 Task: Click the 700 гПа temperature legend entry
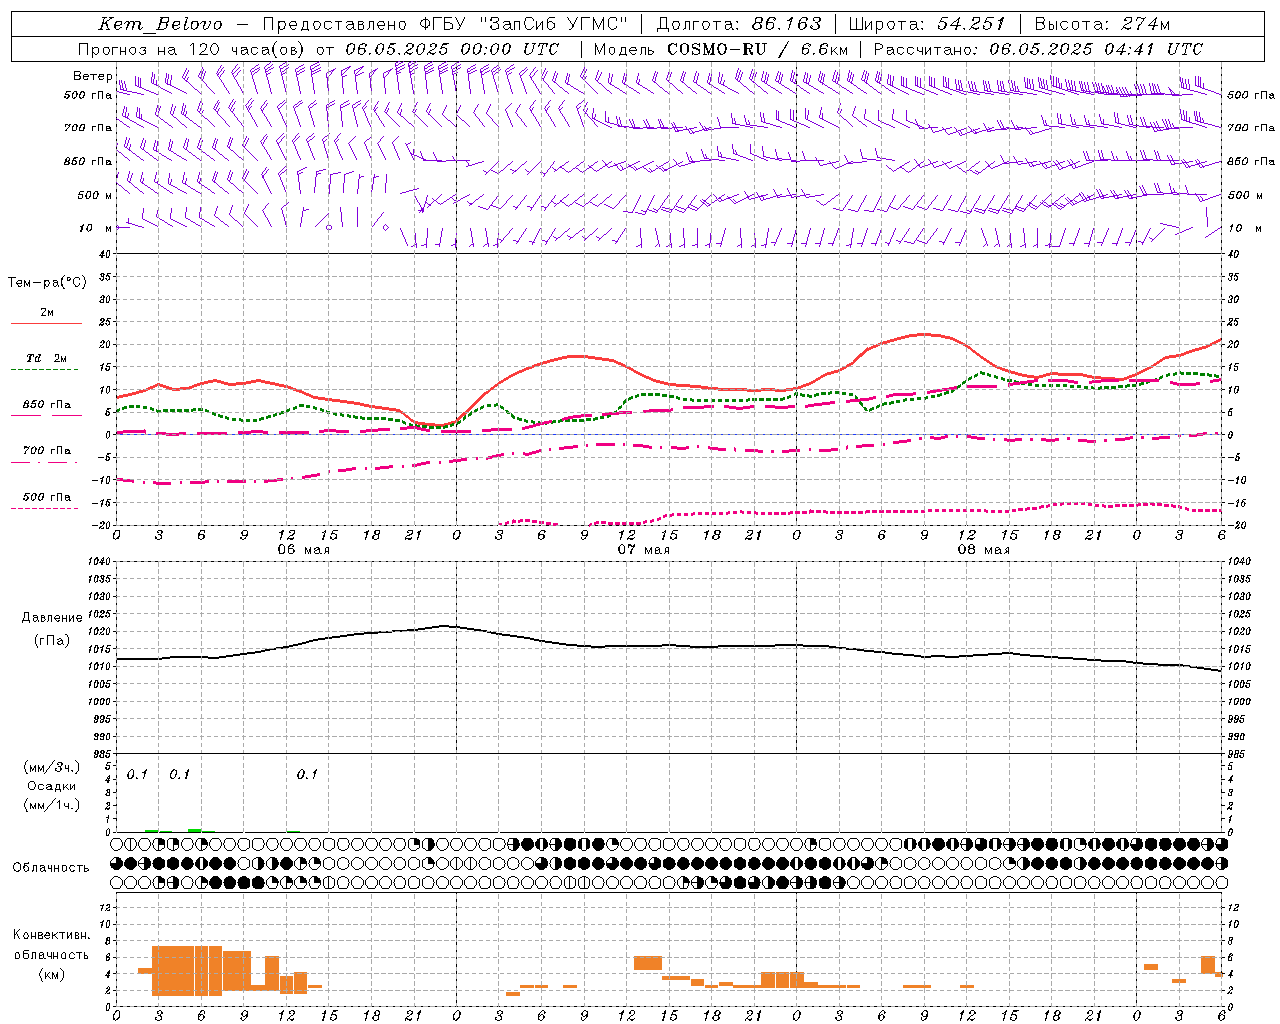(46, 451)
